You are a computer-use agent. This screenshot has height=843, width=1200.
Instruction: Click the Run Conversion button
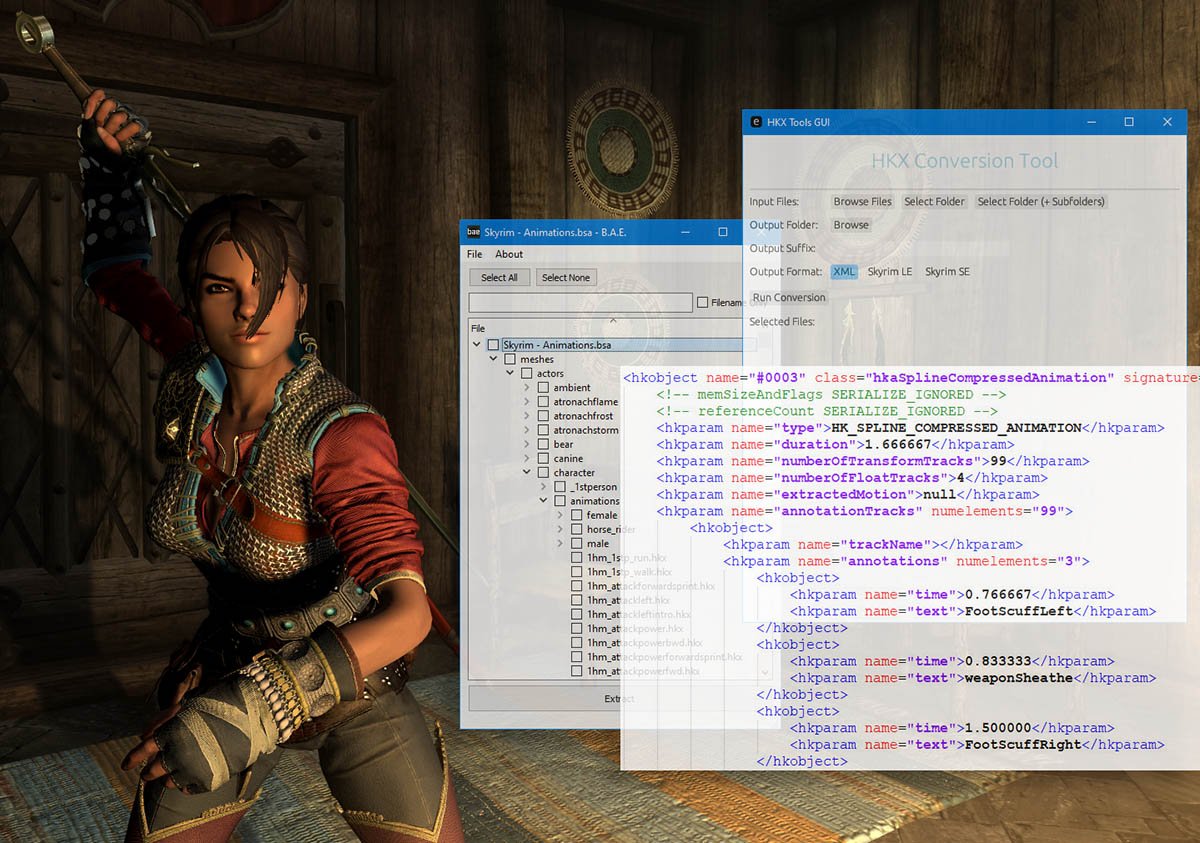[x=789, y=297]
